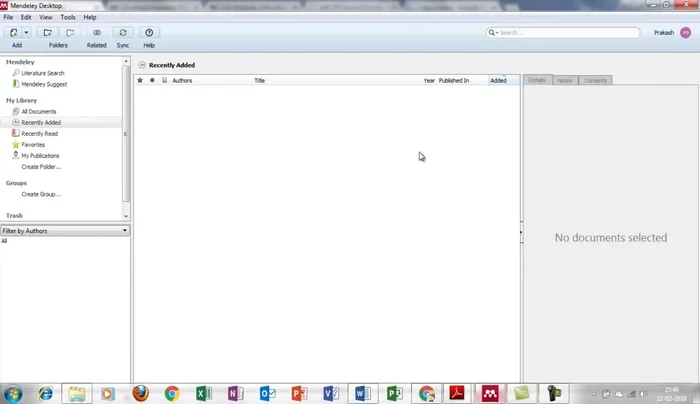Click the sidebar scrollbar down arrow
Image resolution: width=700 pixels, height=404 pixels.
pos(126,217)
